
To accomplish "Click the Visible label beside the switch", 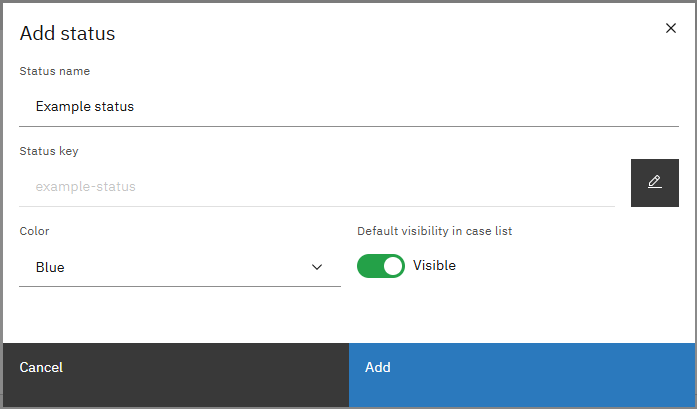I will point(434,266).
